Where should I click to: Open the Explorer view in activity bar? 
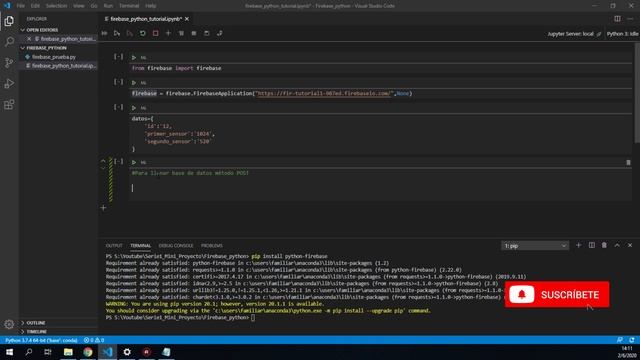coord(9,21)
